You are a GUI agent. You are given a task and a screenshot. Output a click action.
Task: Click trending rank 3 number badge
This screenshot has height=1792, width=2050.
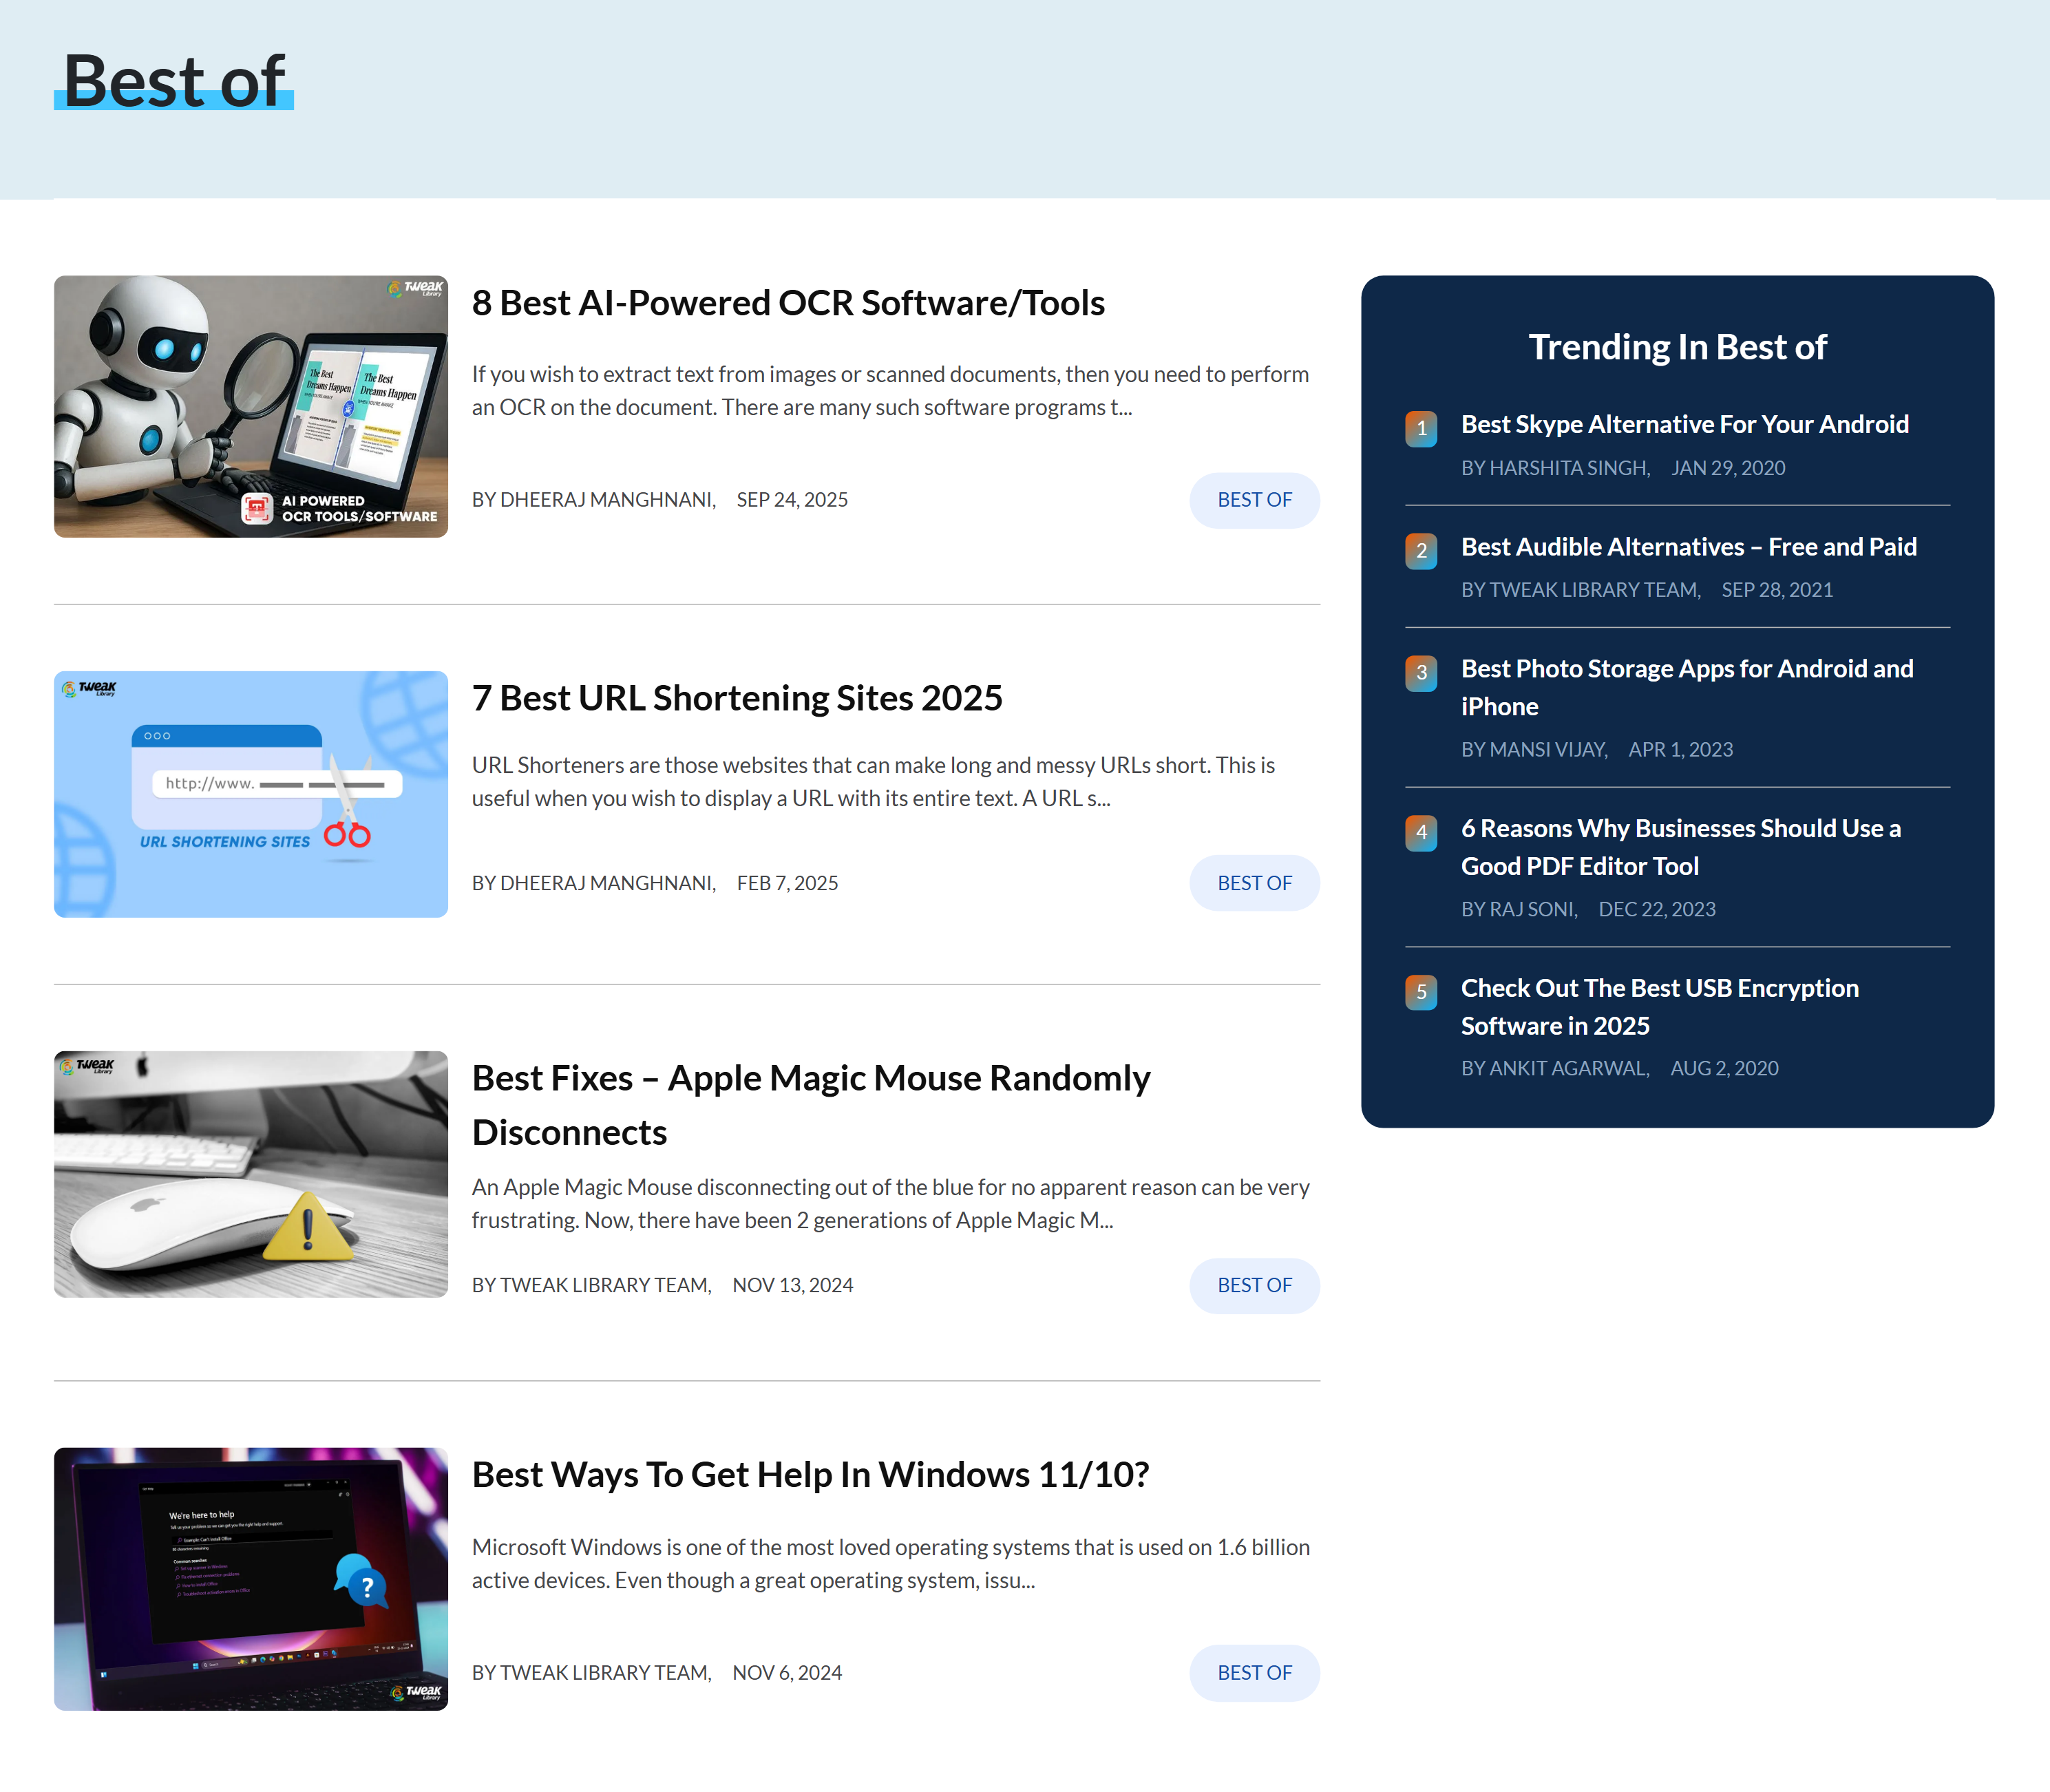pos(1420,673)
